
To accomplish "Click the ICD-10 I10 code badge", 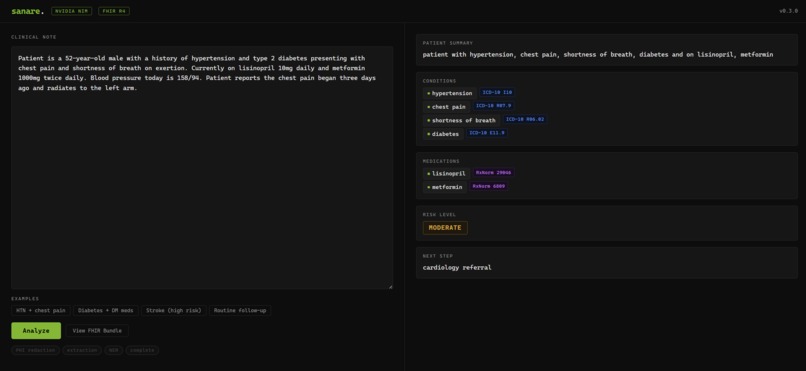I will (x=497, y=92).
